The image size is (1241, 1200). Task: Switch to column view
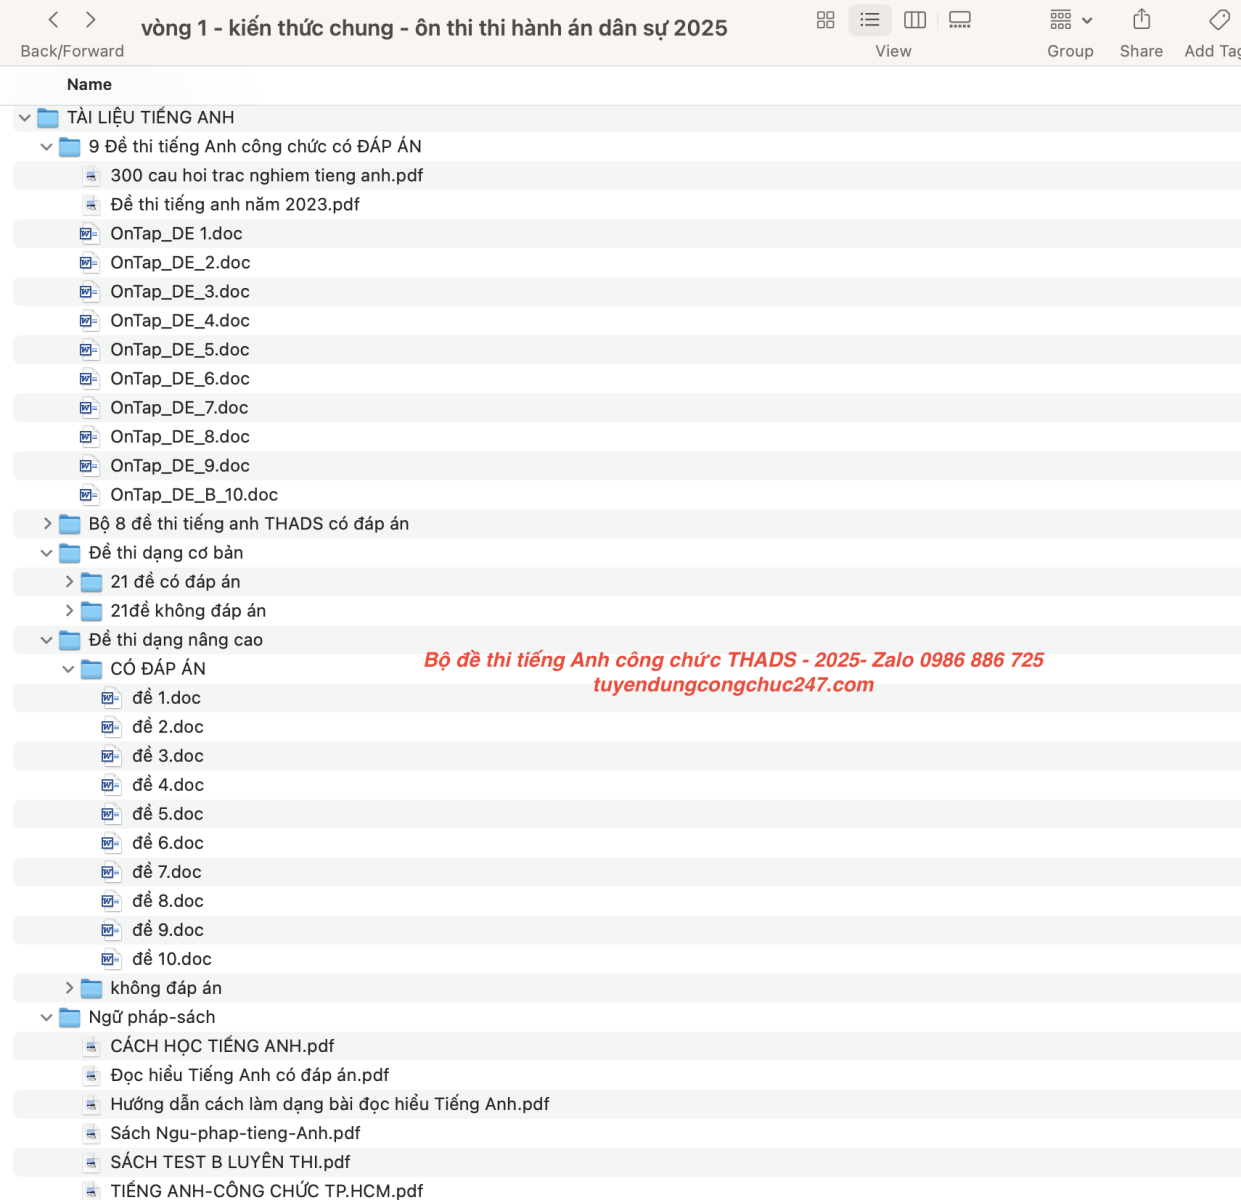pos(914,20)
